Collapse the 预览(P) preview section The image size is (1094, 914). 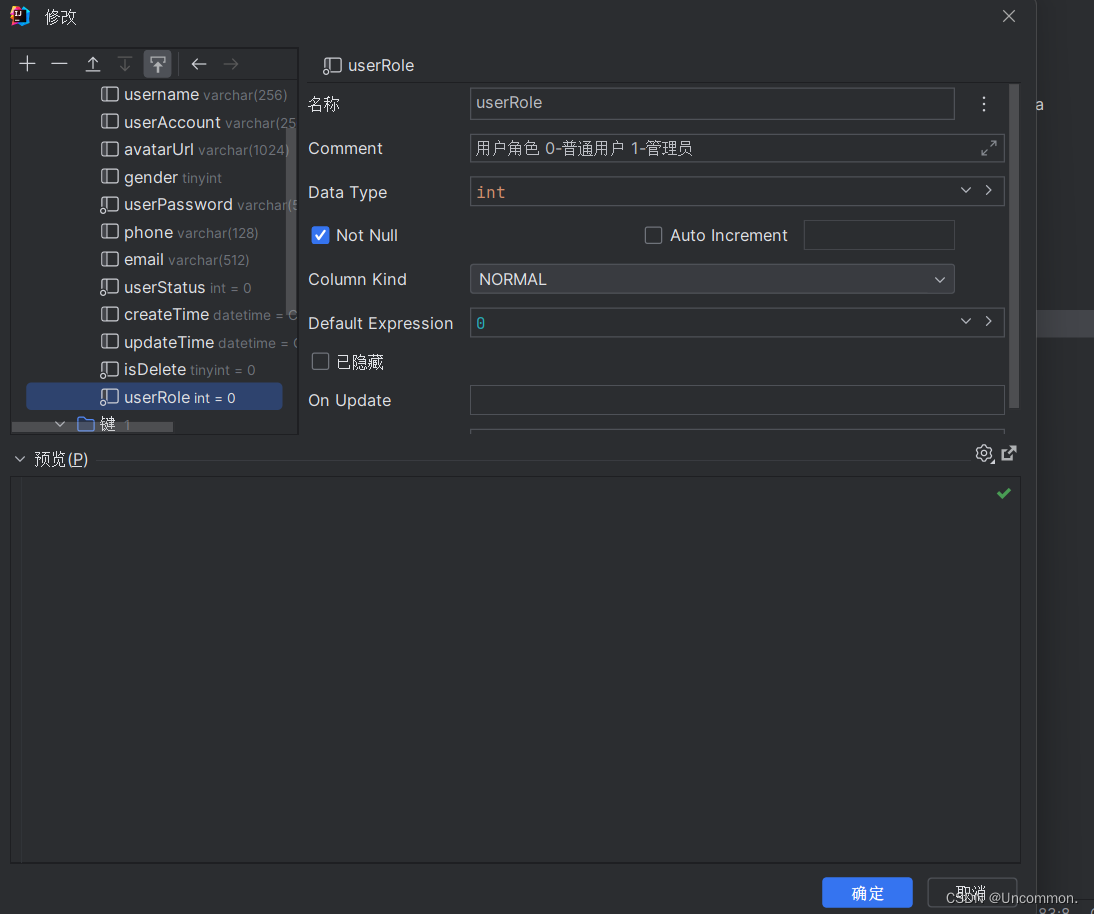pos(18,458)
